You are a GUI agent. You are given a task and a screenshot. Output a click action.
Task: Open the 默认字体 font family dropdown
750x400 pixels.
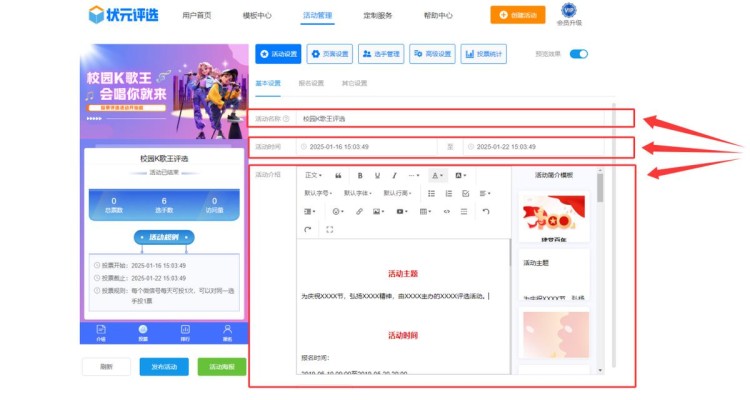[357, 193]
